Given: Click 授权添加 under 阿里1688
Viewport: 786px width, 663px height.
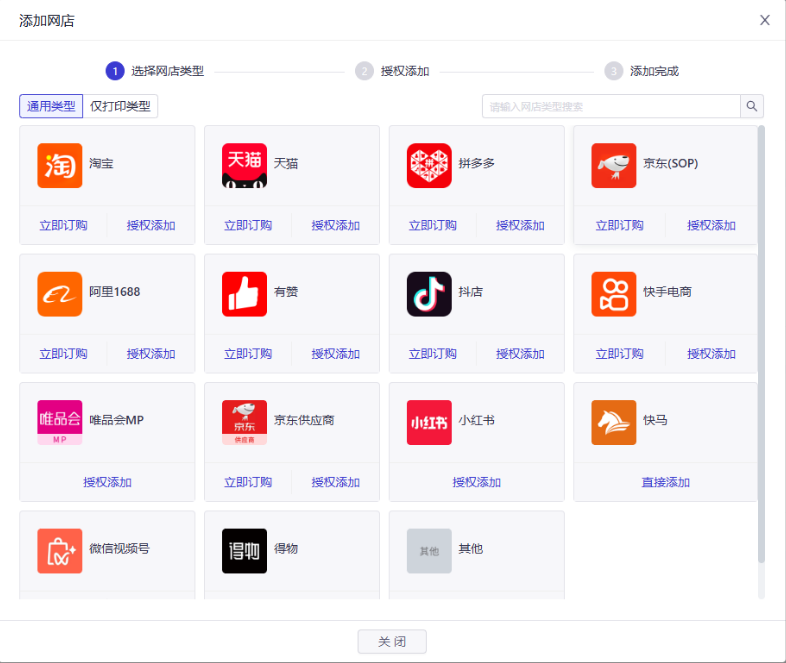Looking at the screenshot, I should click(x=151, y=354).
